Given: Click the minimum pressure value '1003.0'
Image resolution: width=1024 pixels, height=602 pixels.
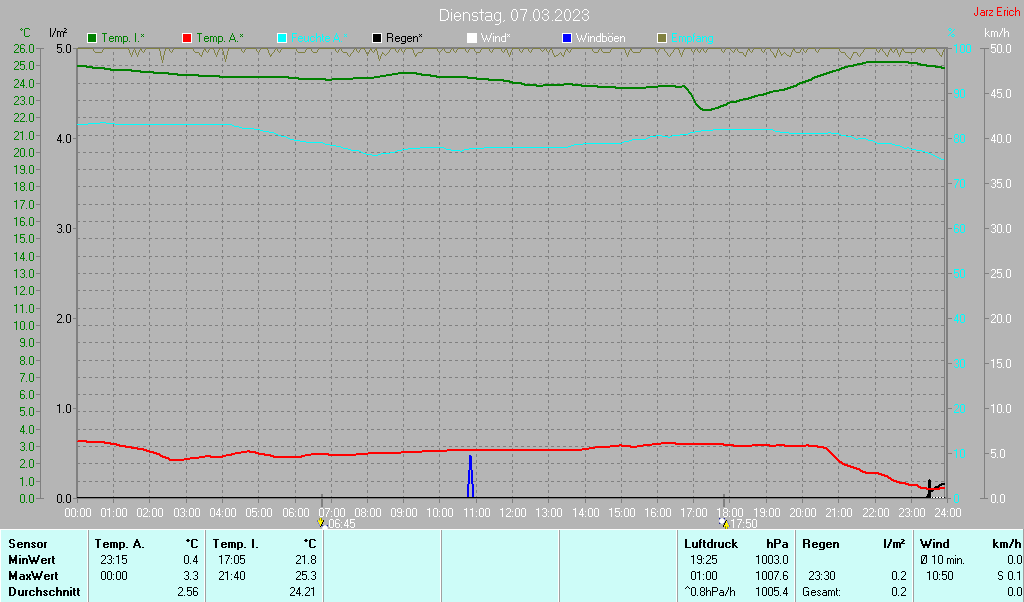Looking at the screenshot, I should click(771, 560).
